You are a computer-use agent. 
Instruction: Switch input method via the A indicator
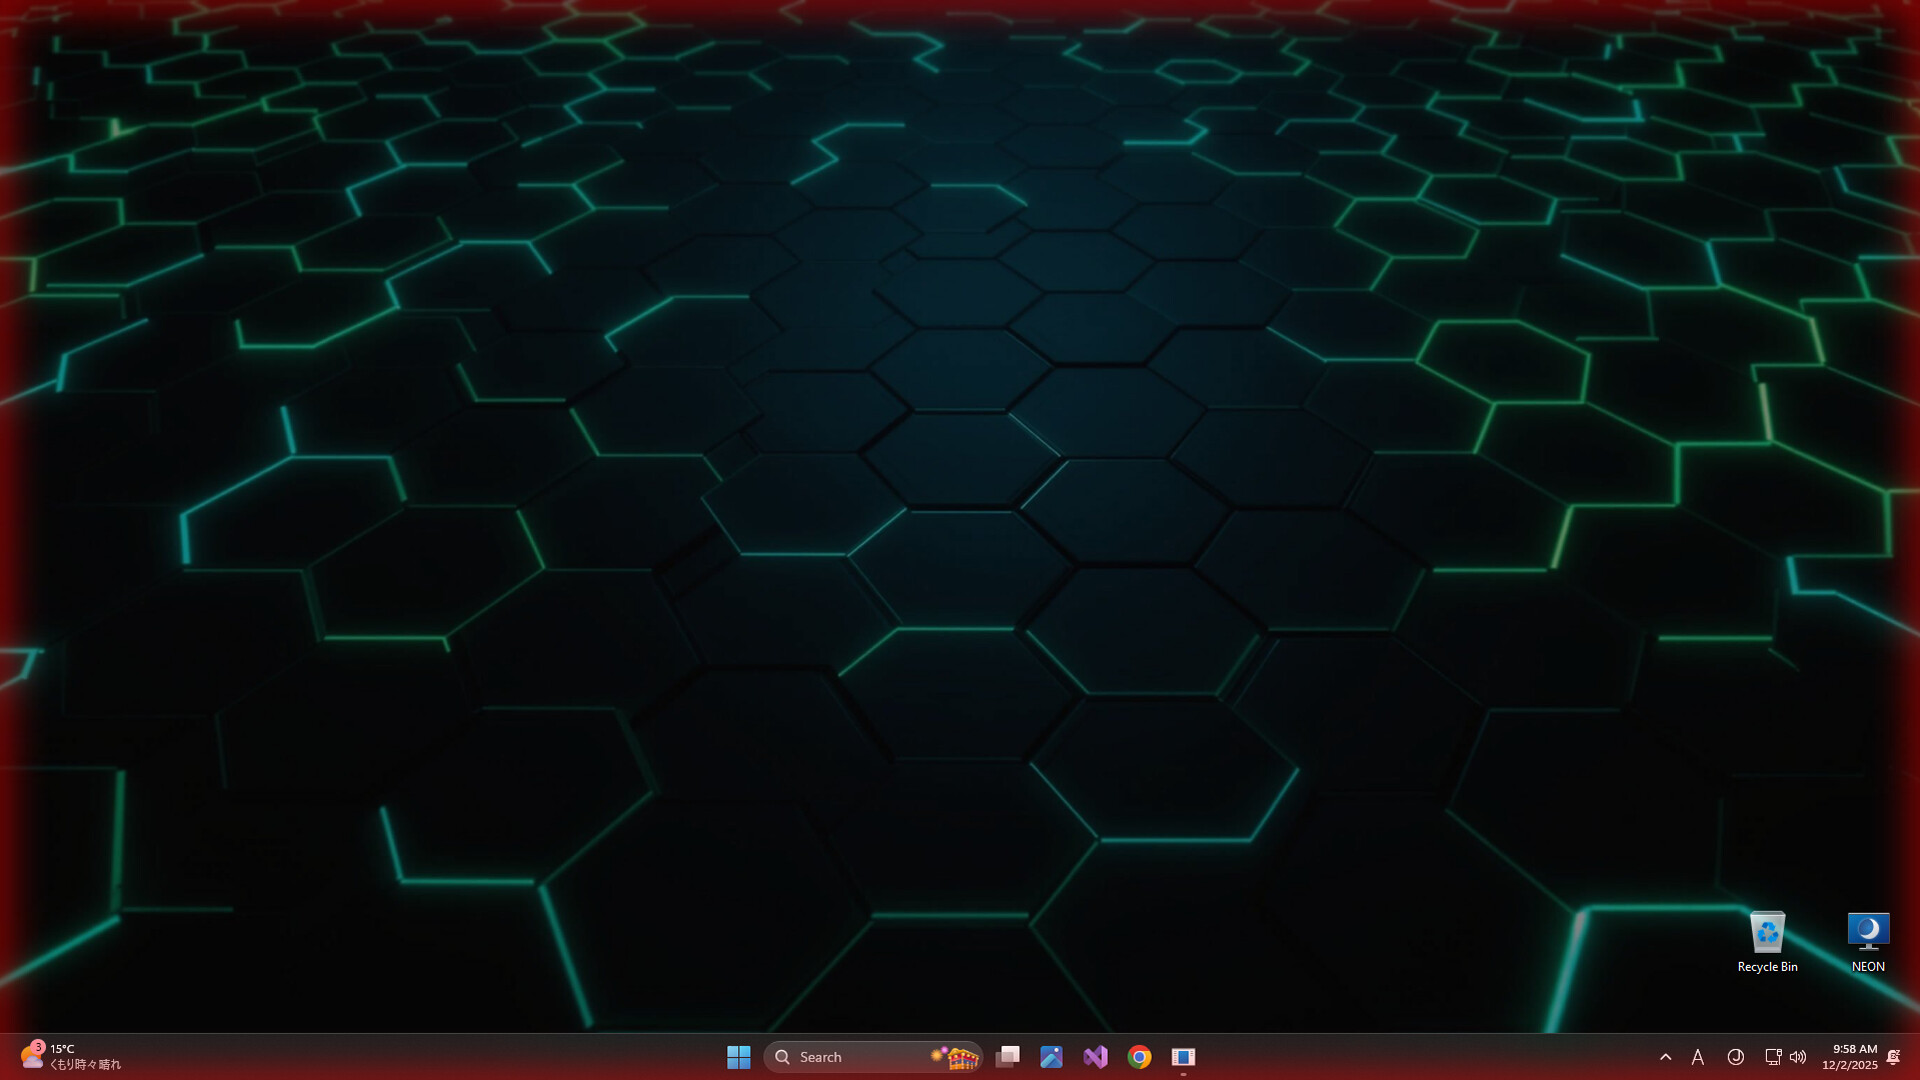click(1698, 1057)
